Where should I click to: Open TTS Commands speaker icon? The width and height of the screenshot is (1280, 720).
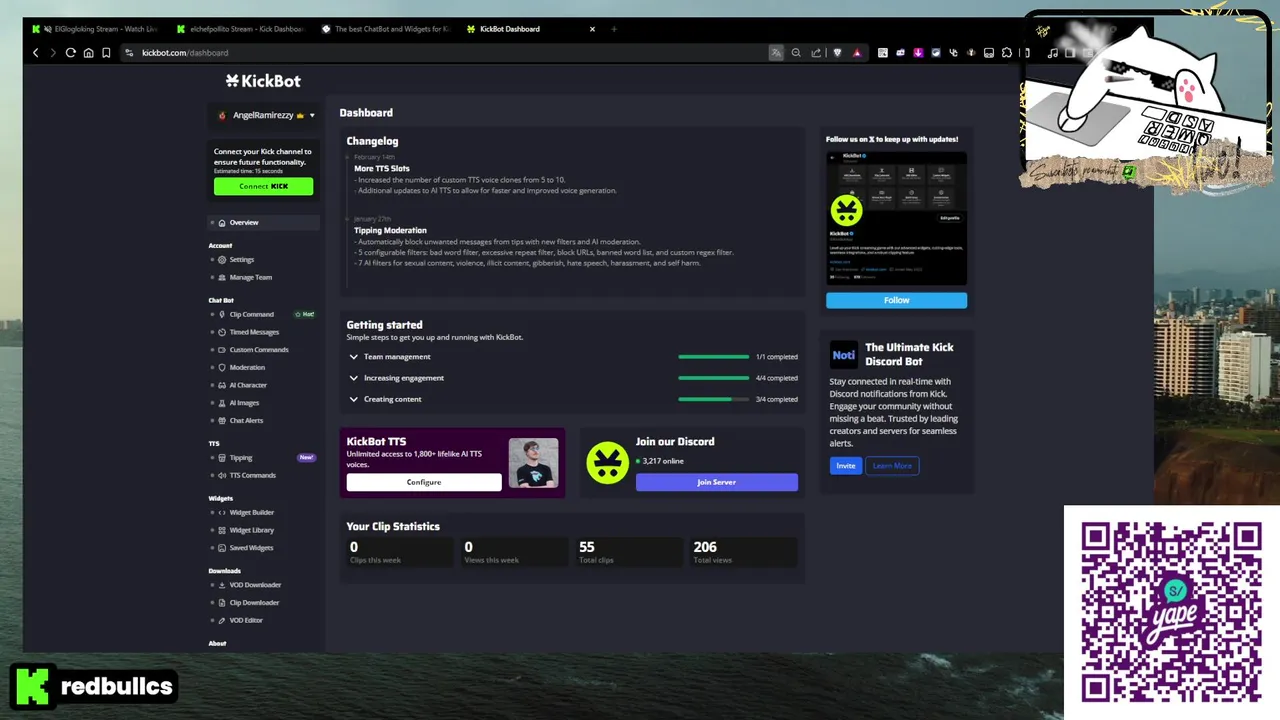222,475
